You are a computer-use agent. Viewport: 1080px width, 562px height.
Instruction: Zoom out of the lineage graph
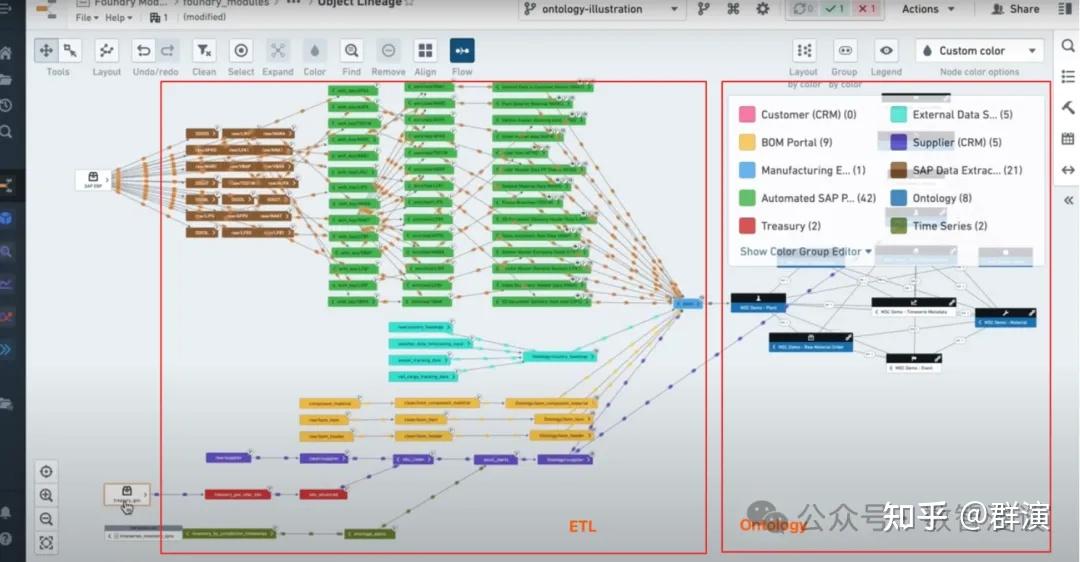[46, 519]
